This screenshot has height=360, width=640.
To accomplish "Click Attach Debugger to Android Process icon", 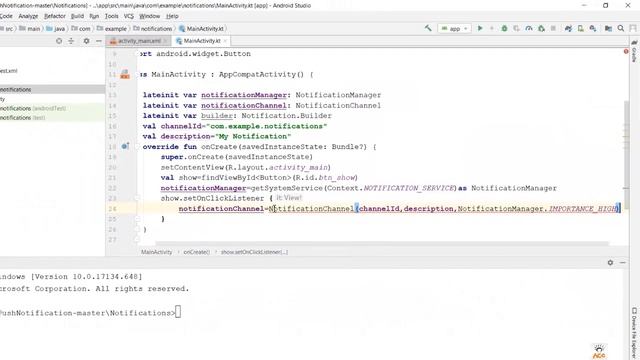I will coord(541,28).
